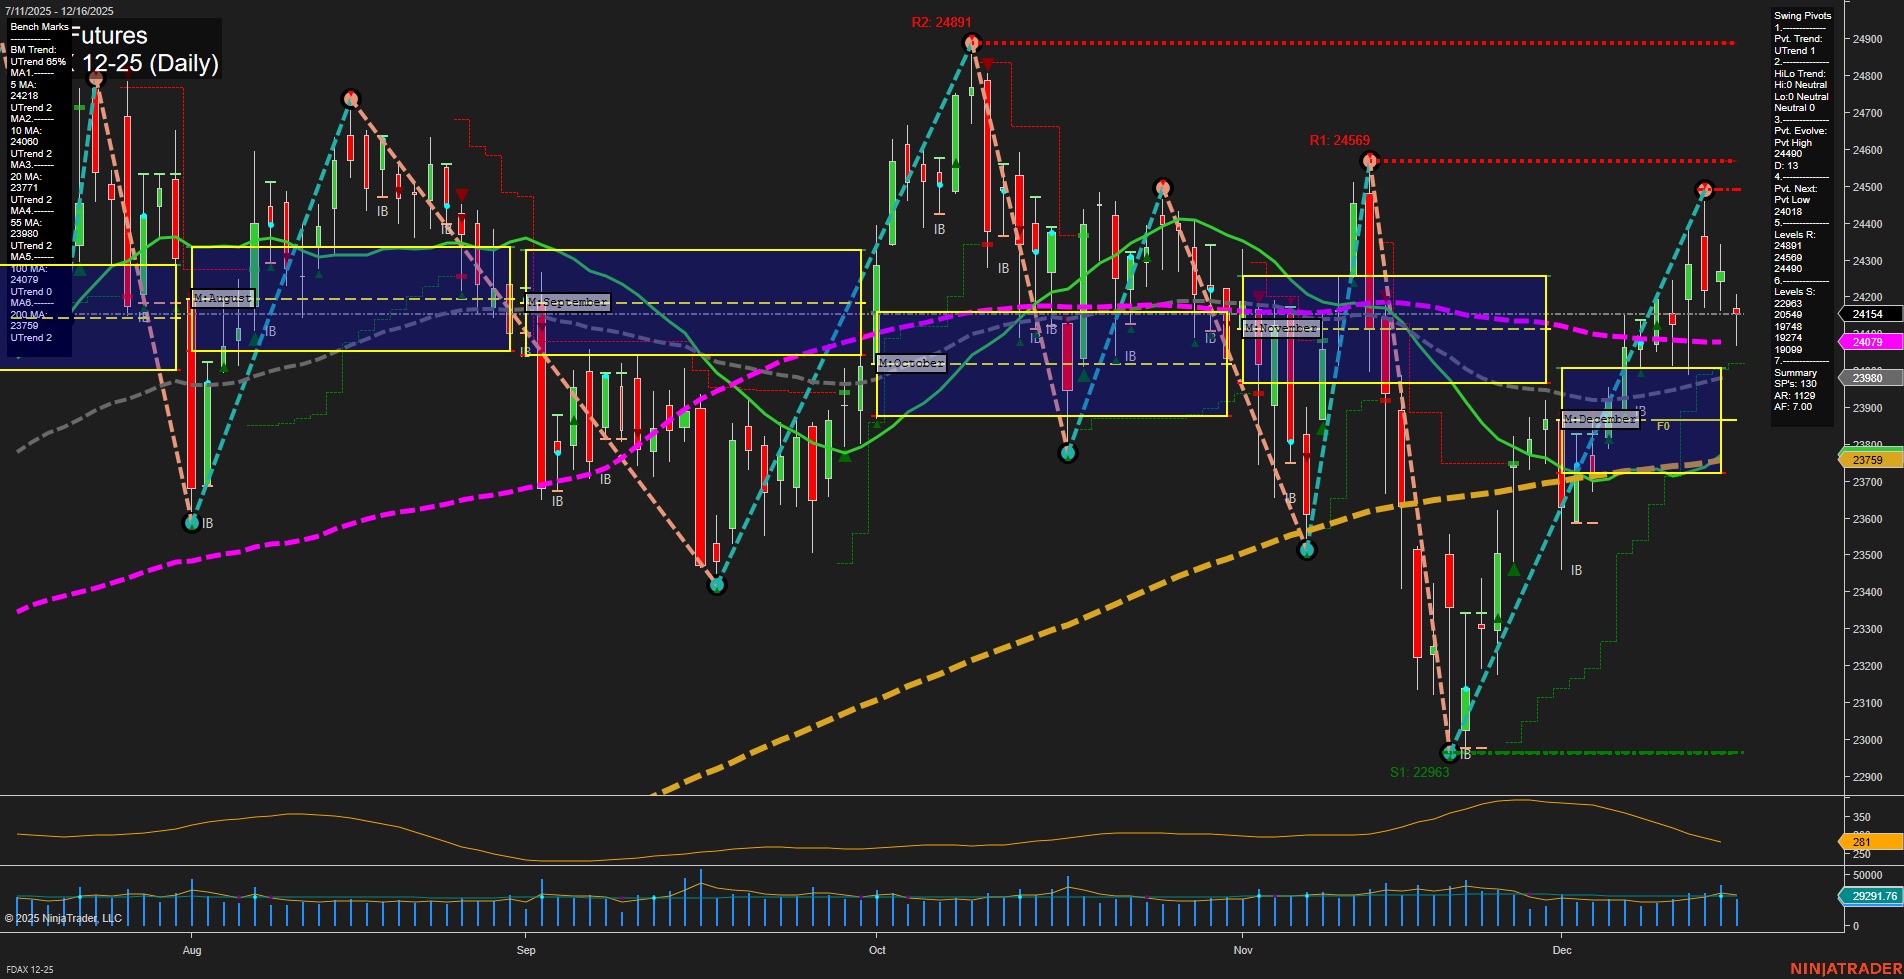The height and width of the screenshot is (979, 1904).
Task: Click the red down-arrow marker below the R2 peak
Action: click(x=989, y=63)
